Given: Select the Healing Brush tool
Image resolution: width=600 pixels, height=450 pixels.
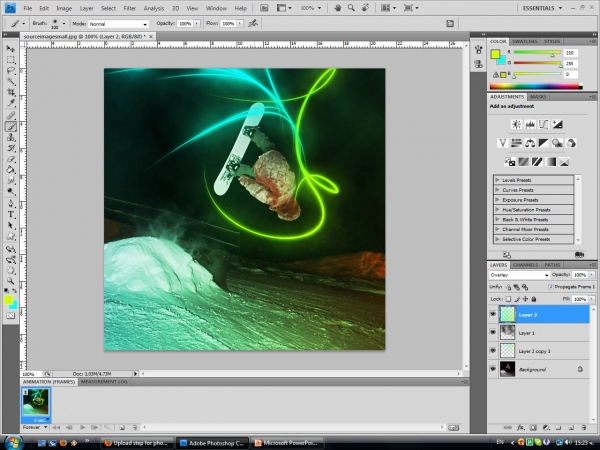Looking at the screenshot, I should pos(10,116).
